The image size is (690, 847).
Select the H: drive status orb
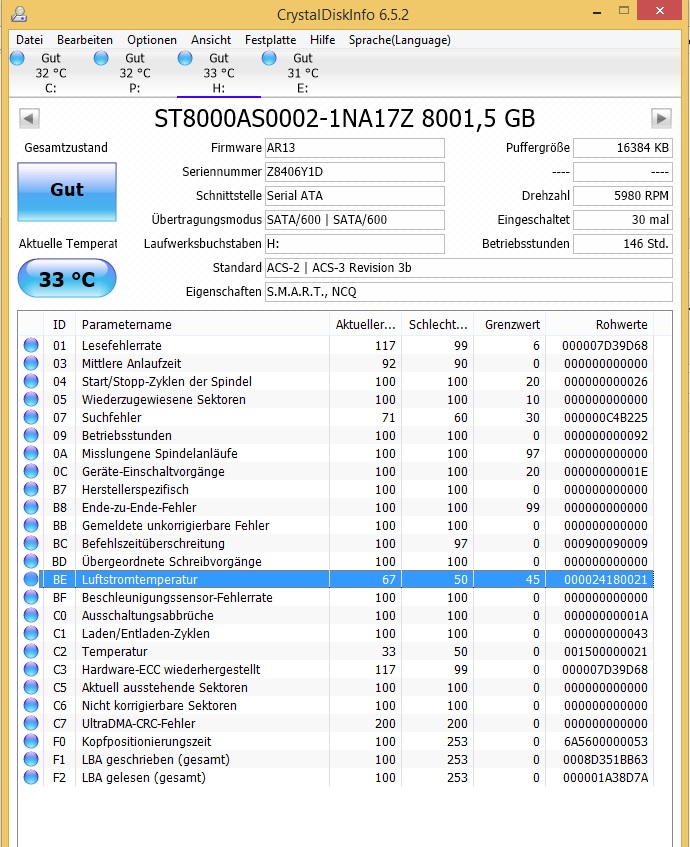185,58
